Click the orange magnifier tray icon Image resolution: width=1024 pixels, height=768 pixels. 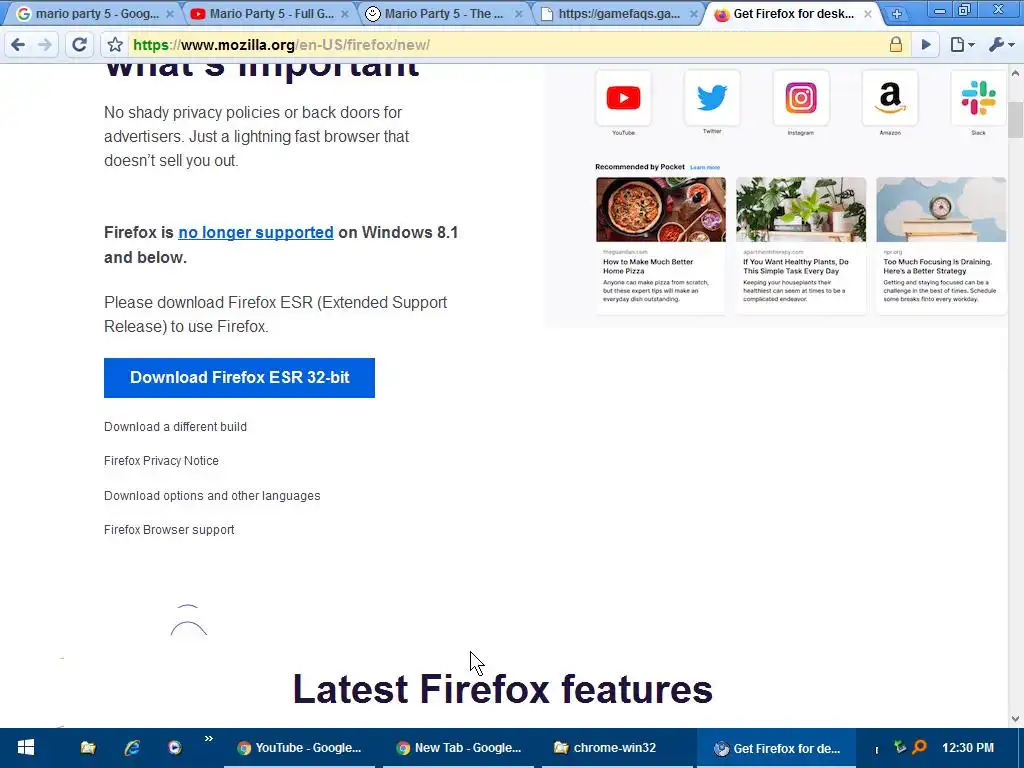click(920, 746)
